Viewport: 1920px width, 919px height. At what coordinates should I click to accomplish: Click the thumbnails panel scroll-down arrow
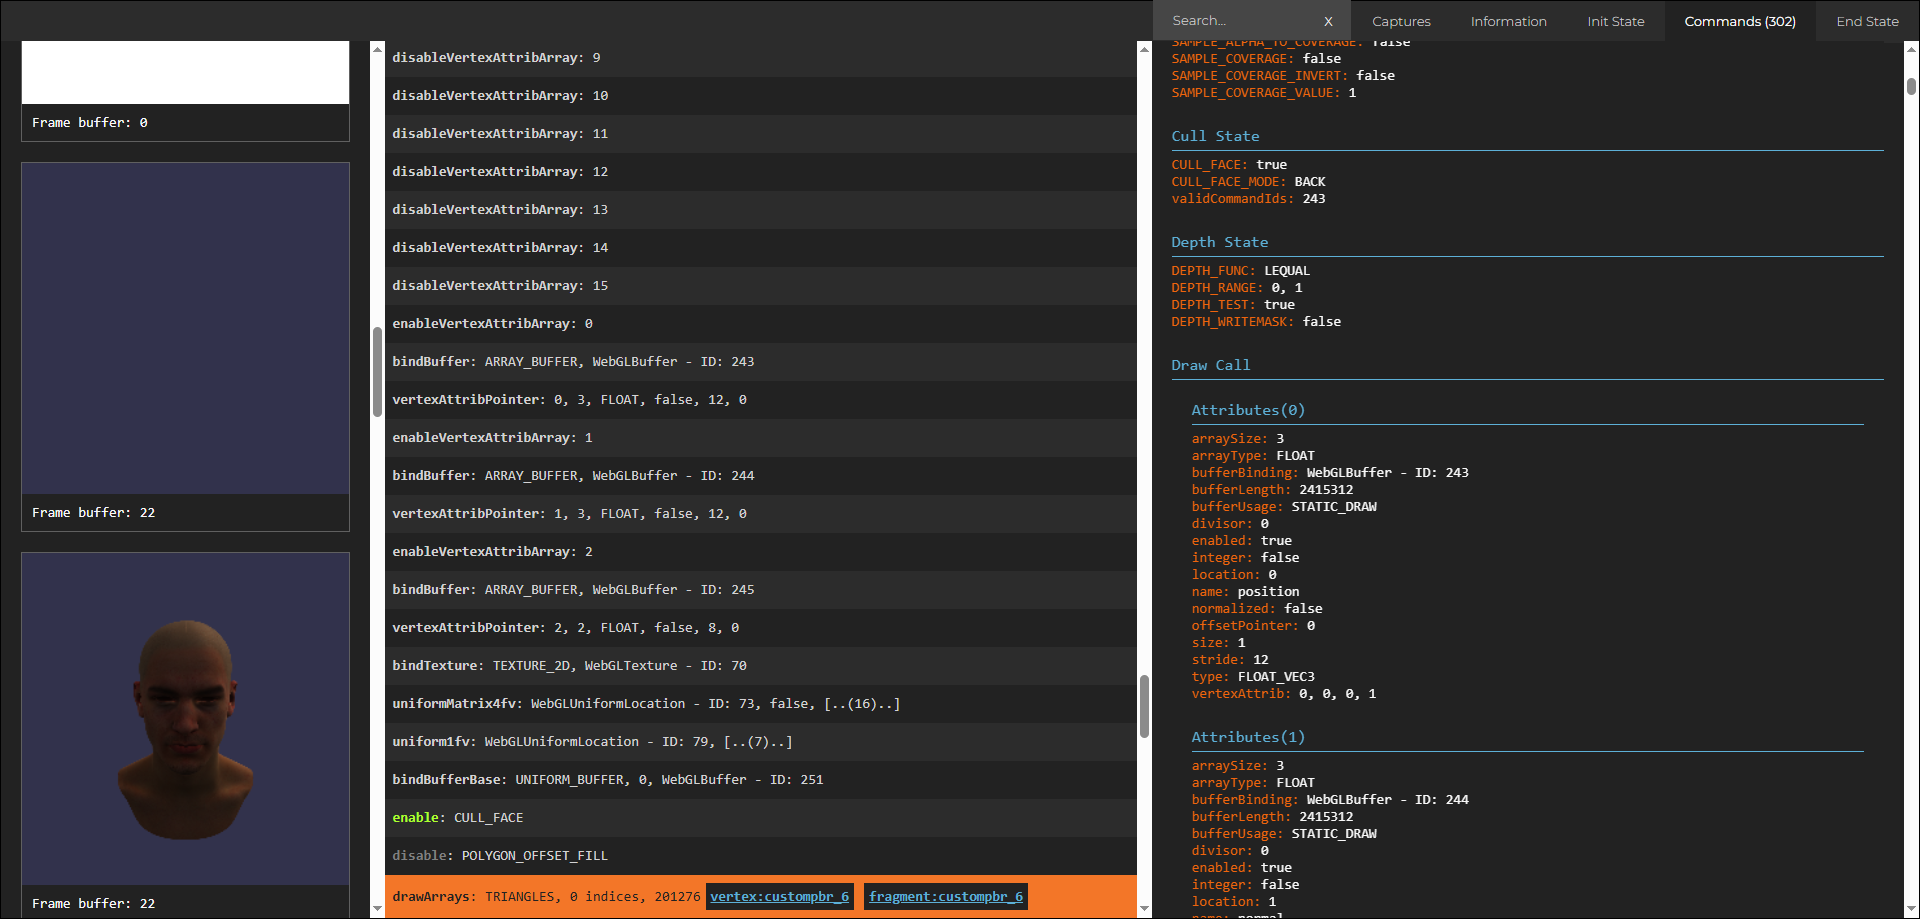(x=377, y=909)
